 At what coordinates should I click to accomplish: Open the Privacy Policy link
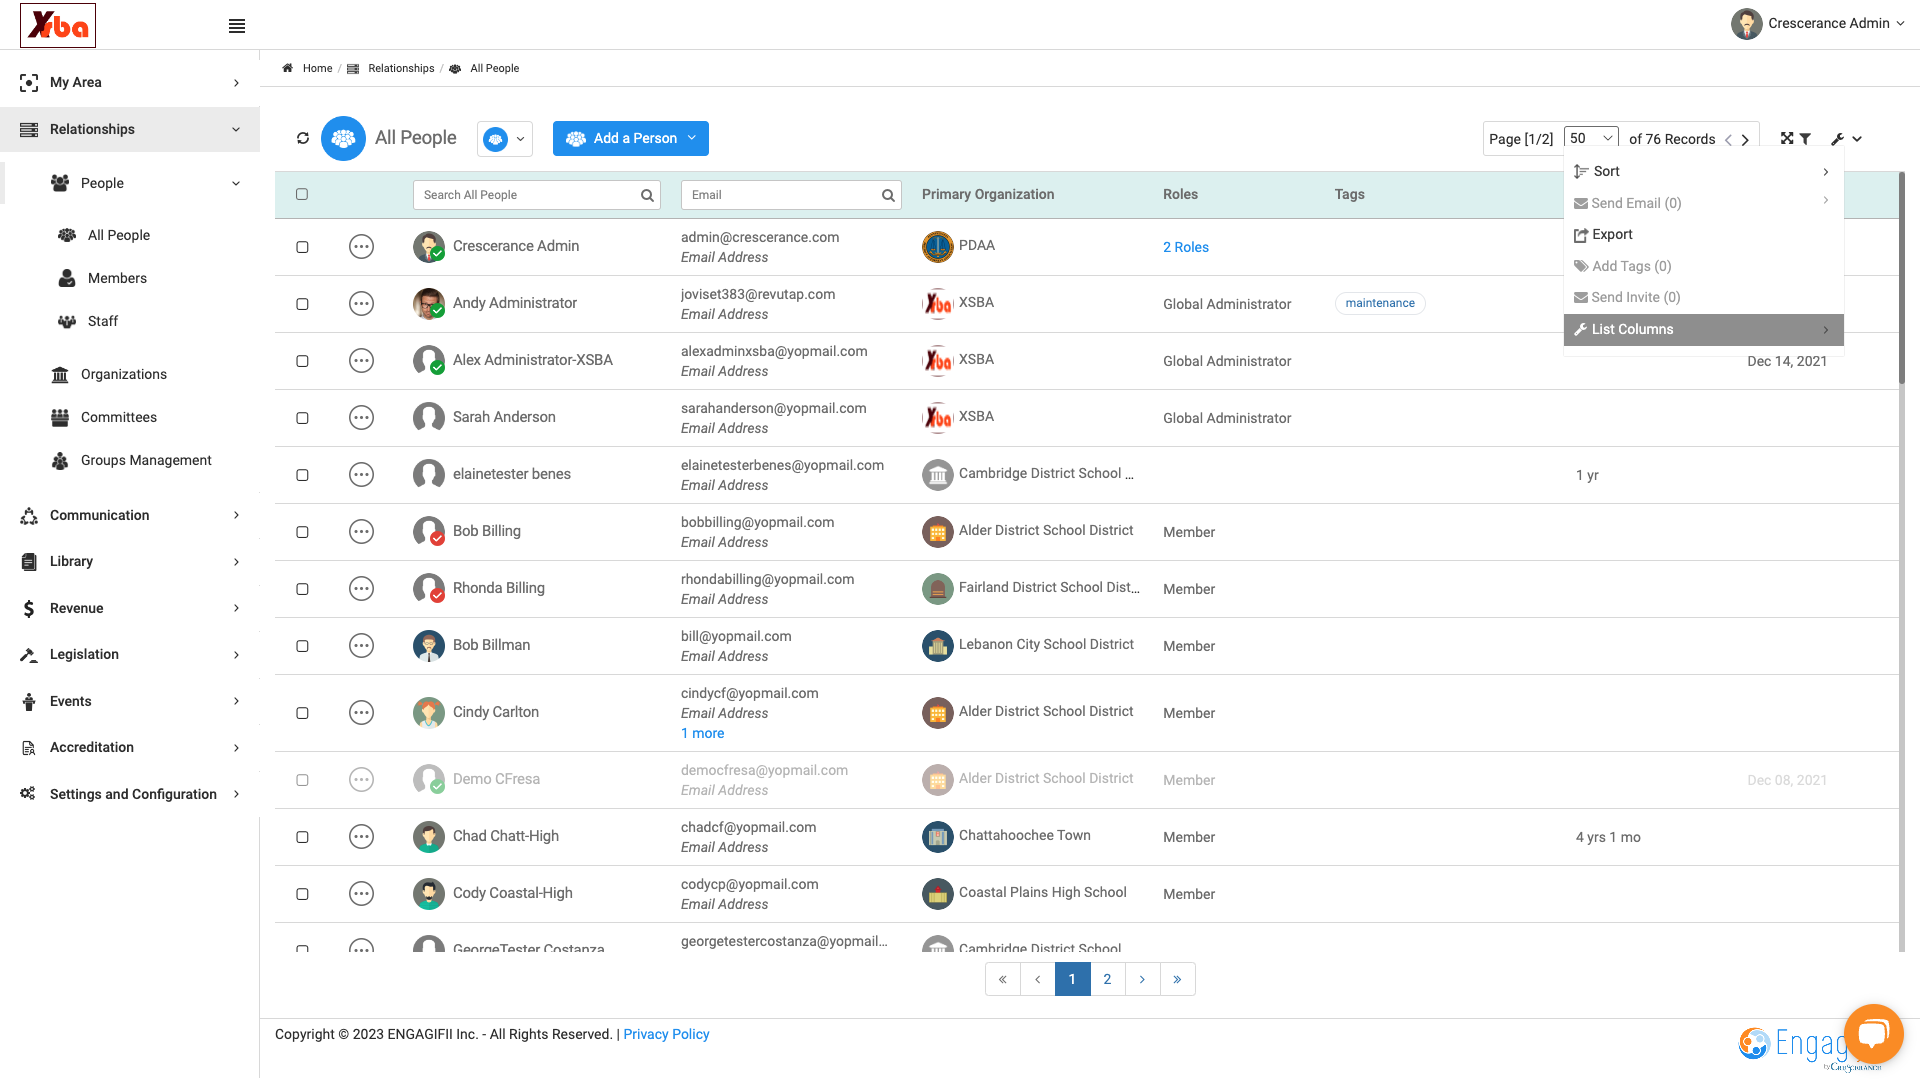coord(666,1034)
